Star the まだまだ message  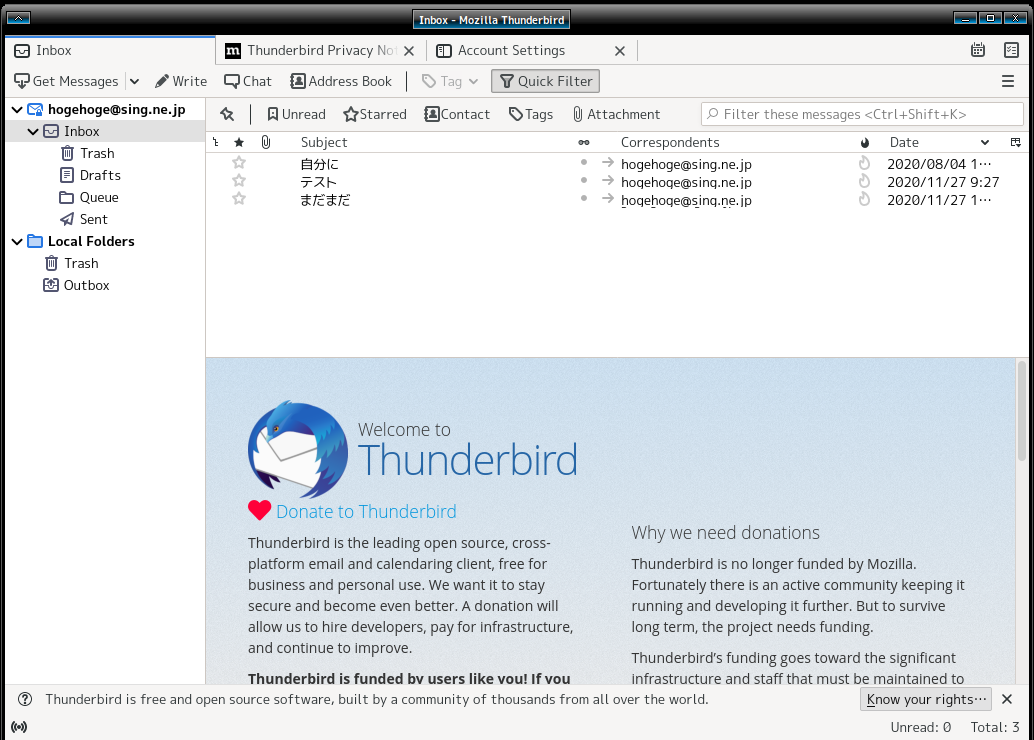(239, 199)
